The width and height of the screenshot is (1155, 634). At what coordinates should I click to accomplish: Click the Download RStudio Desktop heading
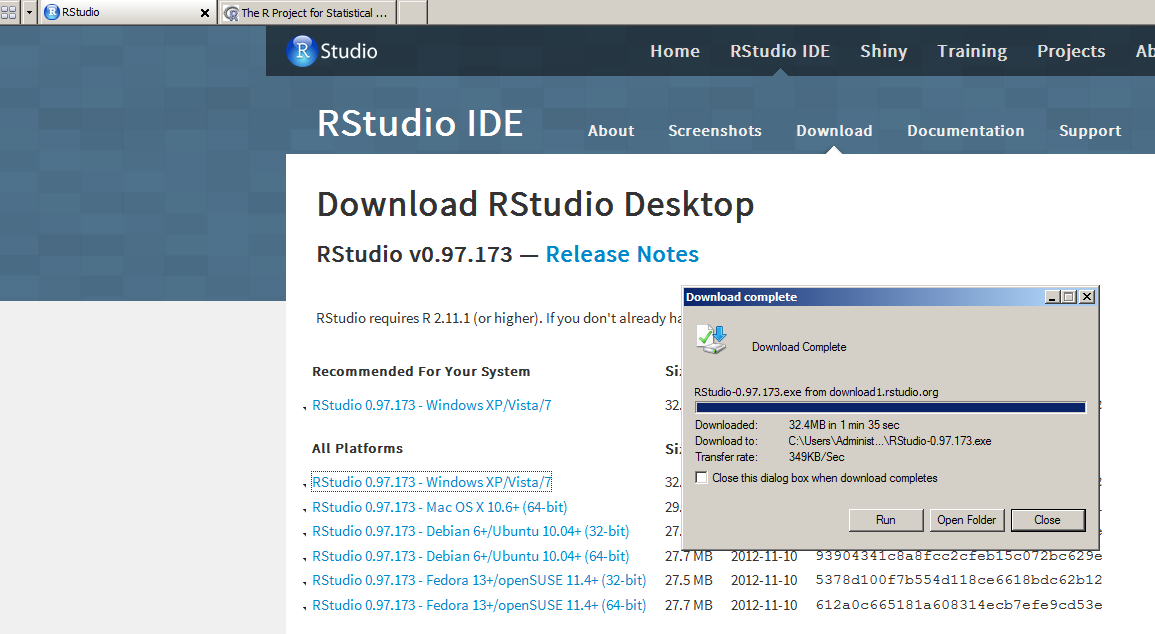point(536,205)
